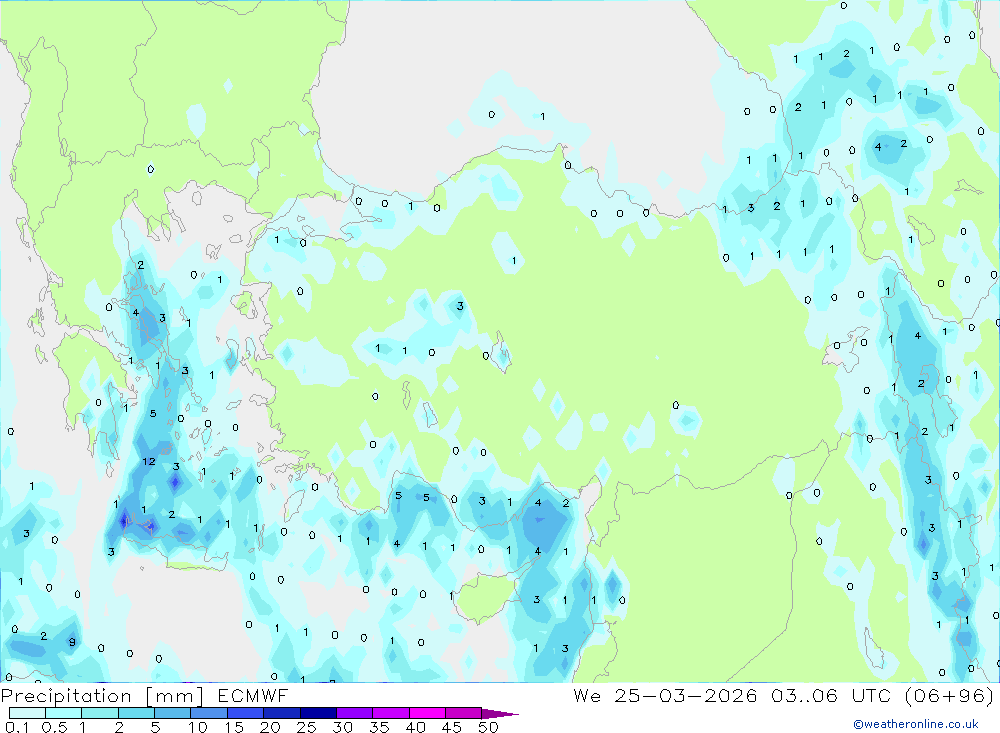Screen dimensions: 1000x733
Task: Select the 2–5 mm legend color swatch
Action: tap(136, 713)
